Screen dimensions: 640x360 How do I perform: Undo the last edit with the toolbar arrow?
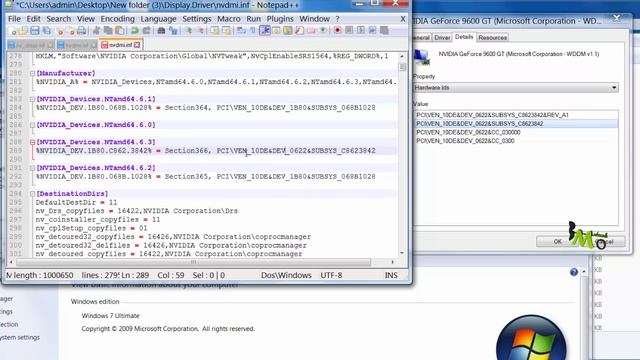(x=134, y=31)
